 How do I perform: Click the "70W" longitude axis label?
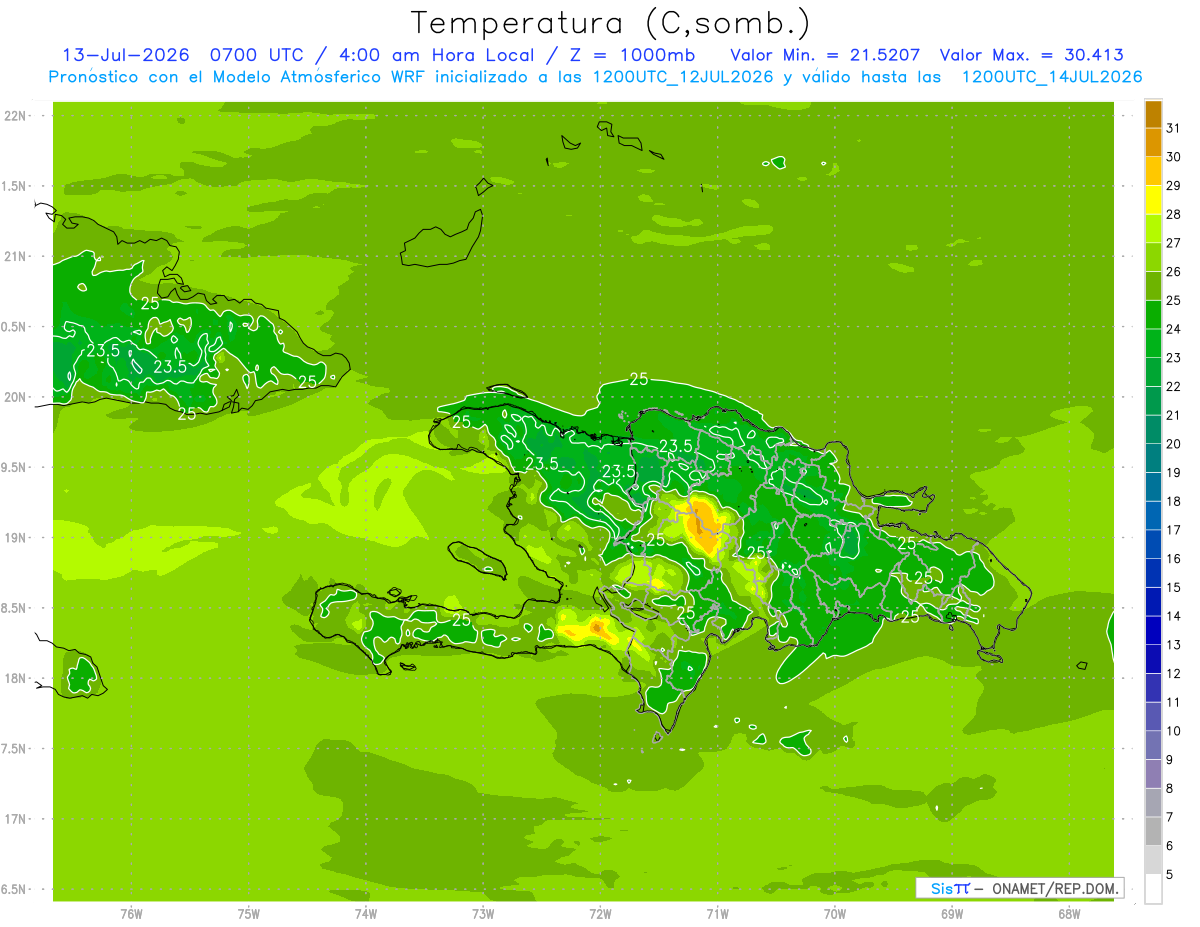tap(835, 913)
